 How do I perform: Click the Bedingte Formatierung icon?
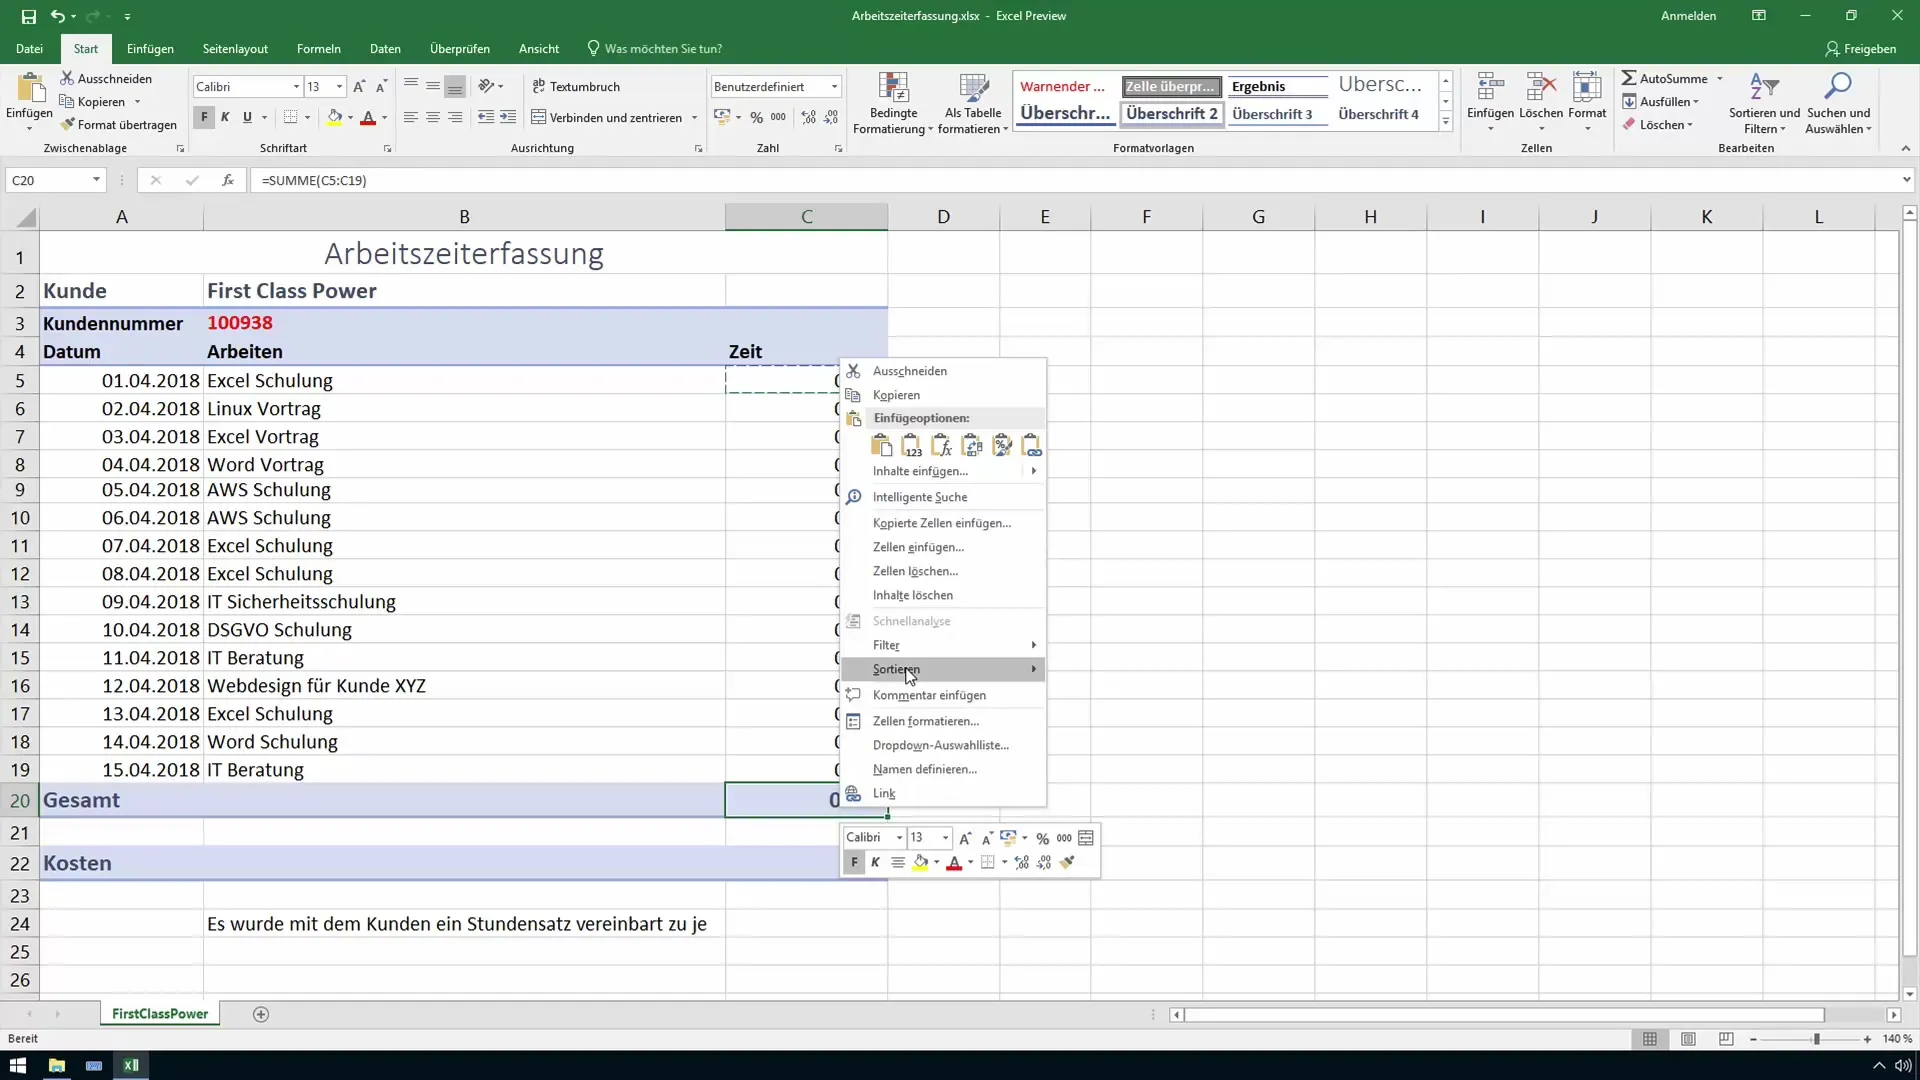coord(893,88)
